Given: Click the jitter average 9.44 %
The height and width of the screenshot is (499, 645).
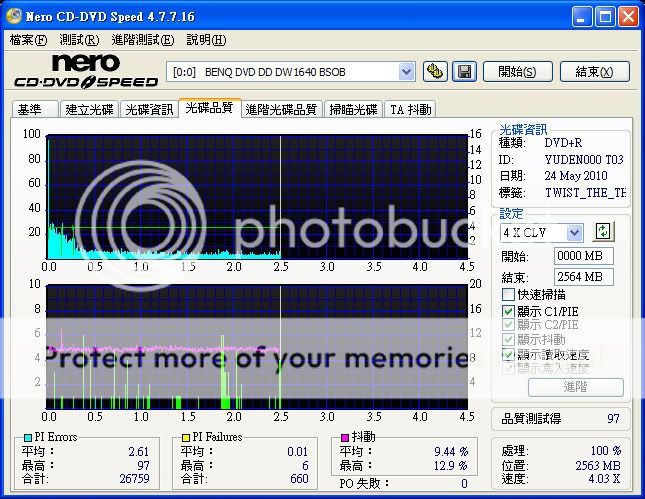Looking at the screenshot, I should 451,451.
